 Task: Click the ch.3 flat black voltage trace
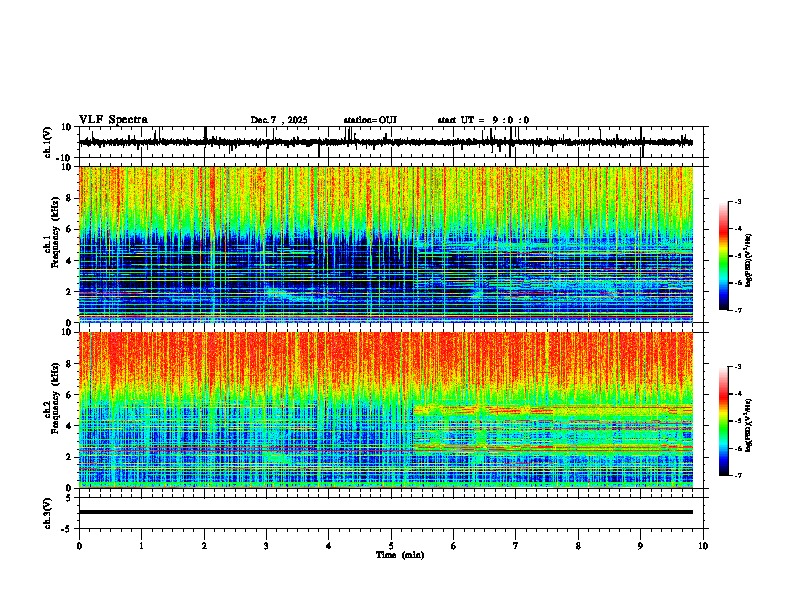pos(385,512)
